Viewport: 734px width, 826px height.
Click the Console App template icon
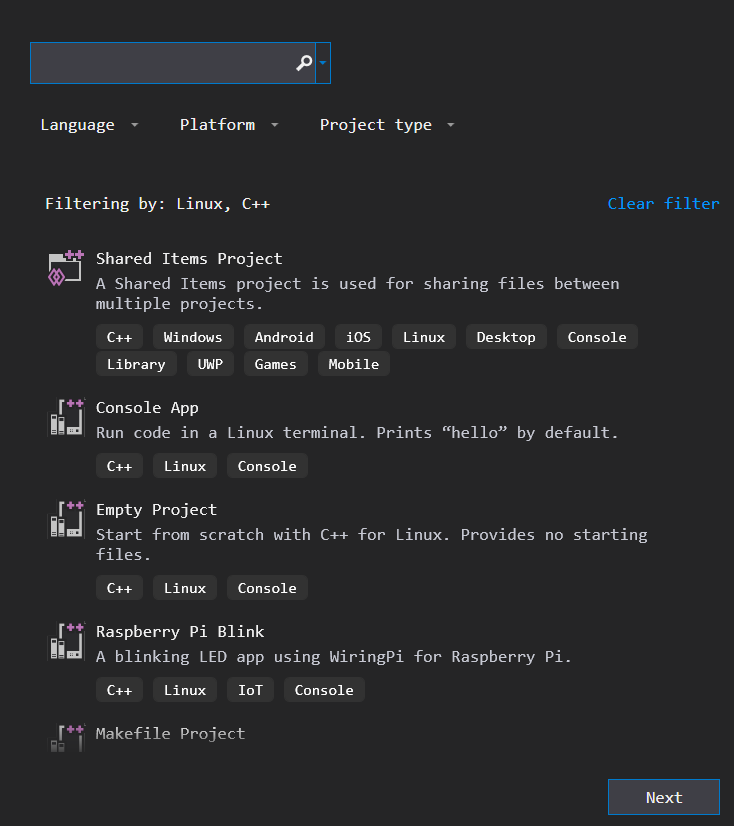point(66,417)
